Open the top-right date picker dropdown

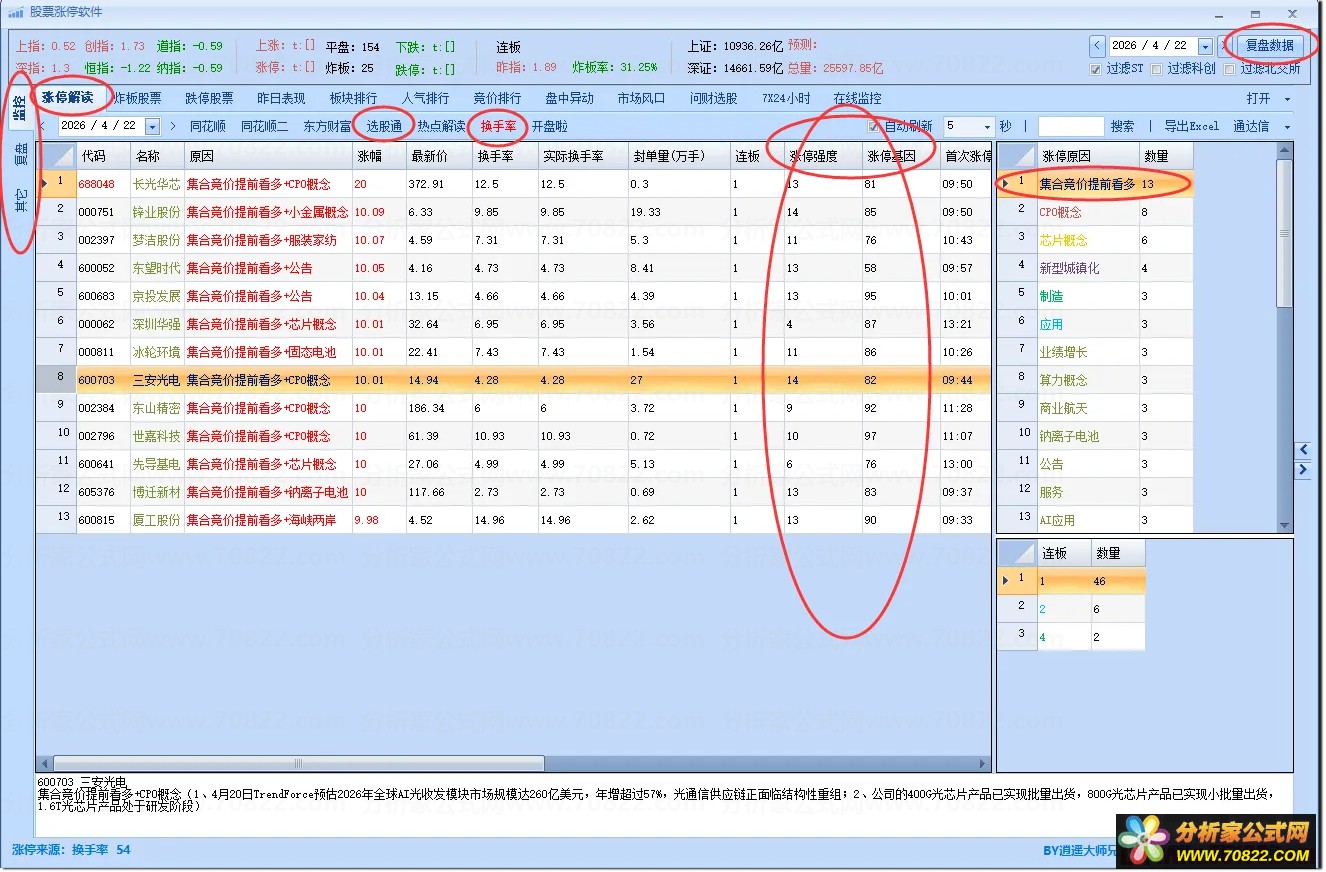pyautogui.click(x=1205, y=46)
